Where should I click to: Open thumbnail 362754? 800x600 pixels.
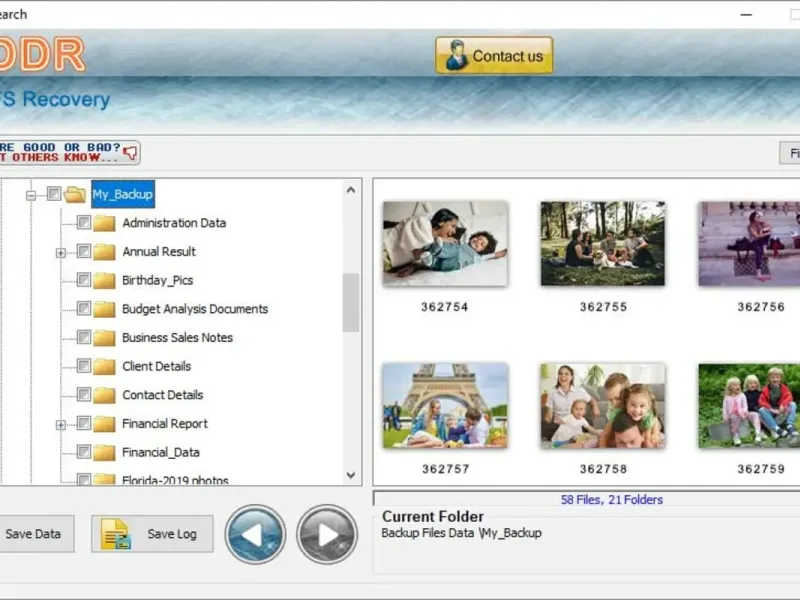[x=445, y=243]
